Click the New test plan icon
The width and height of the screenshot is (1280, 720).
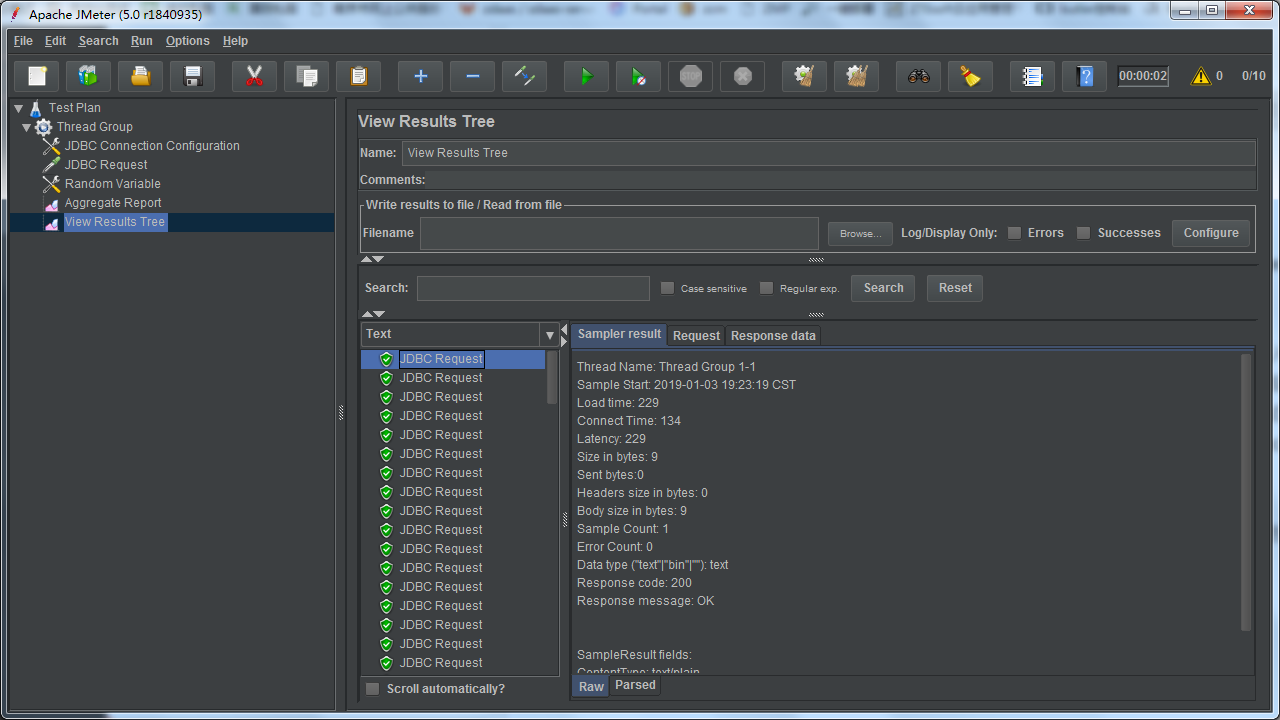click(37, 76)
